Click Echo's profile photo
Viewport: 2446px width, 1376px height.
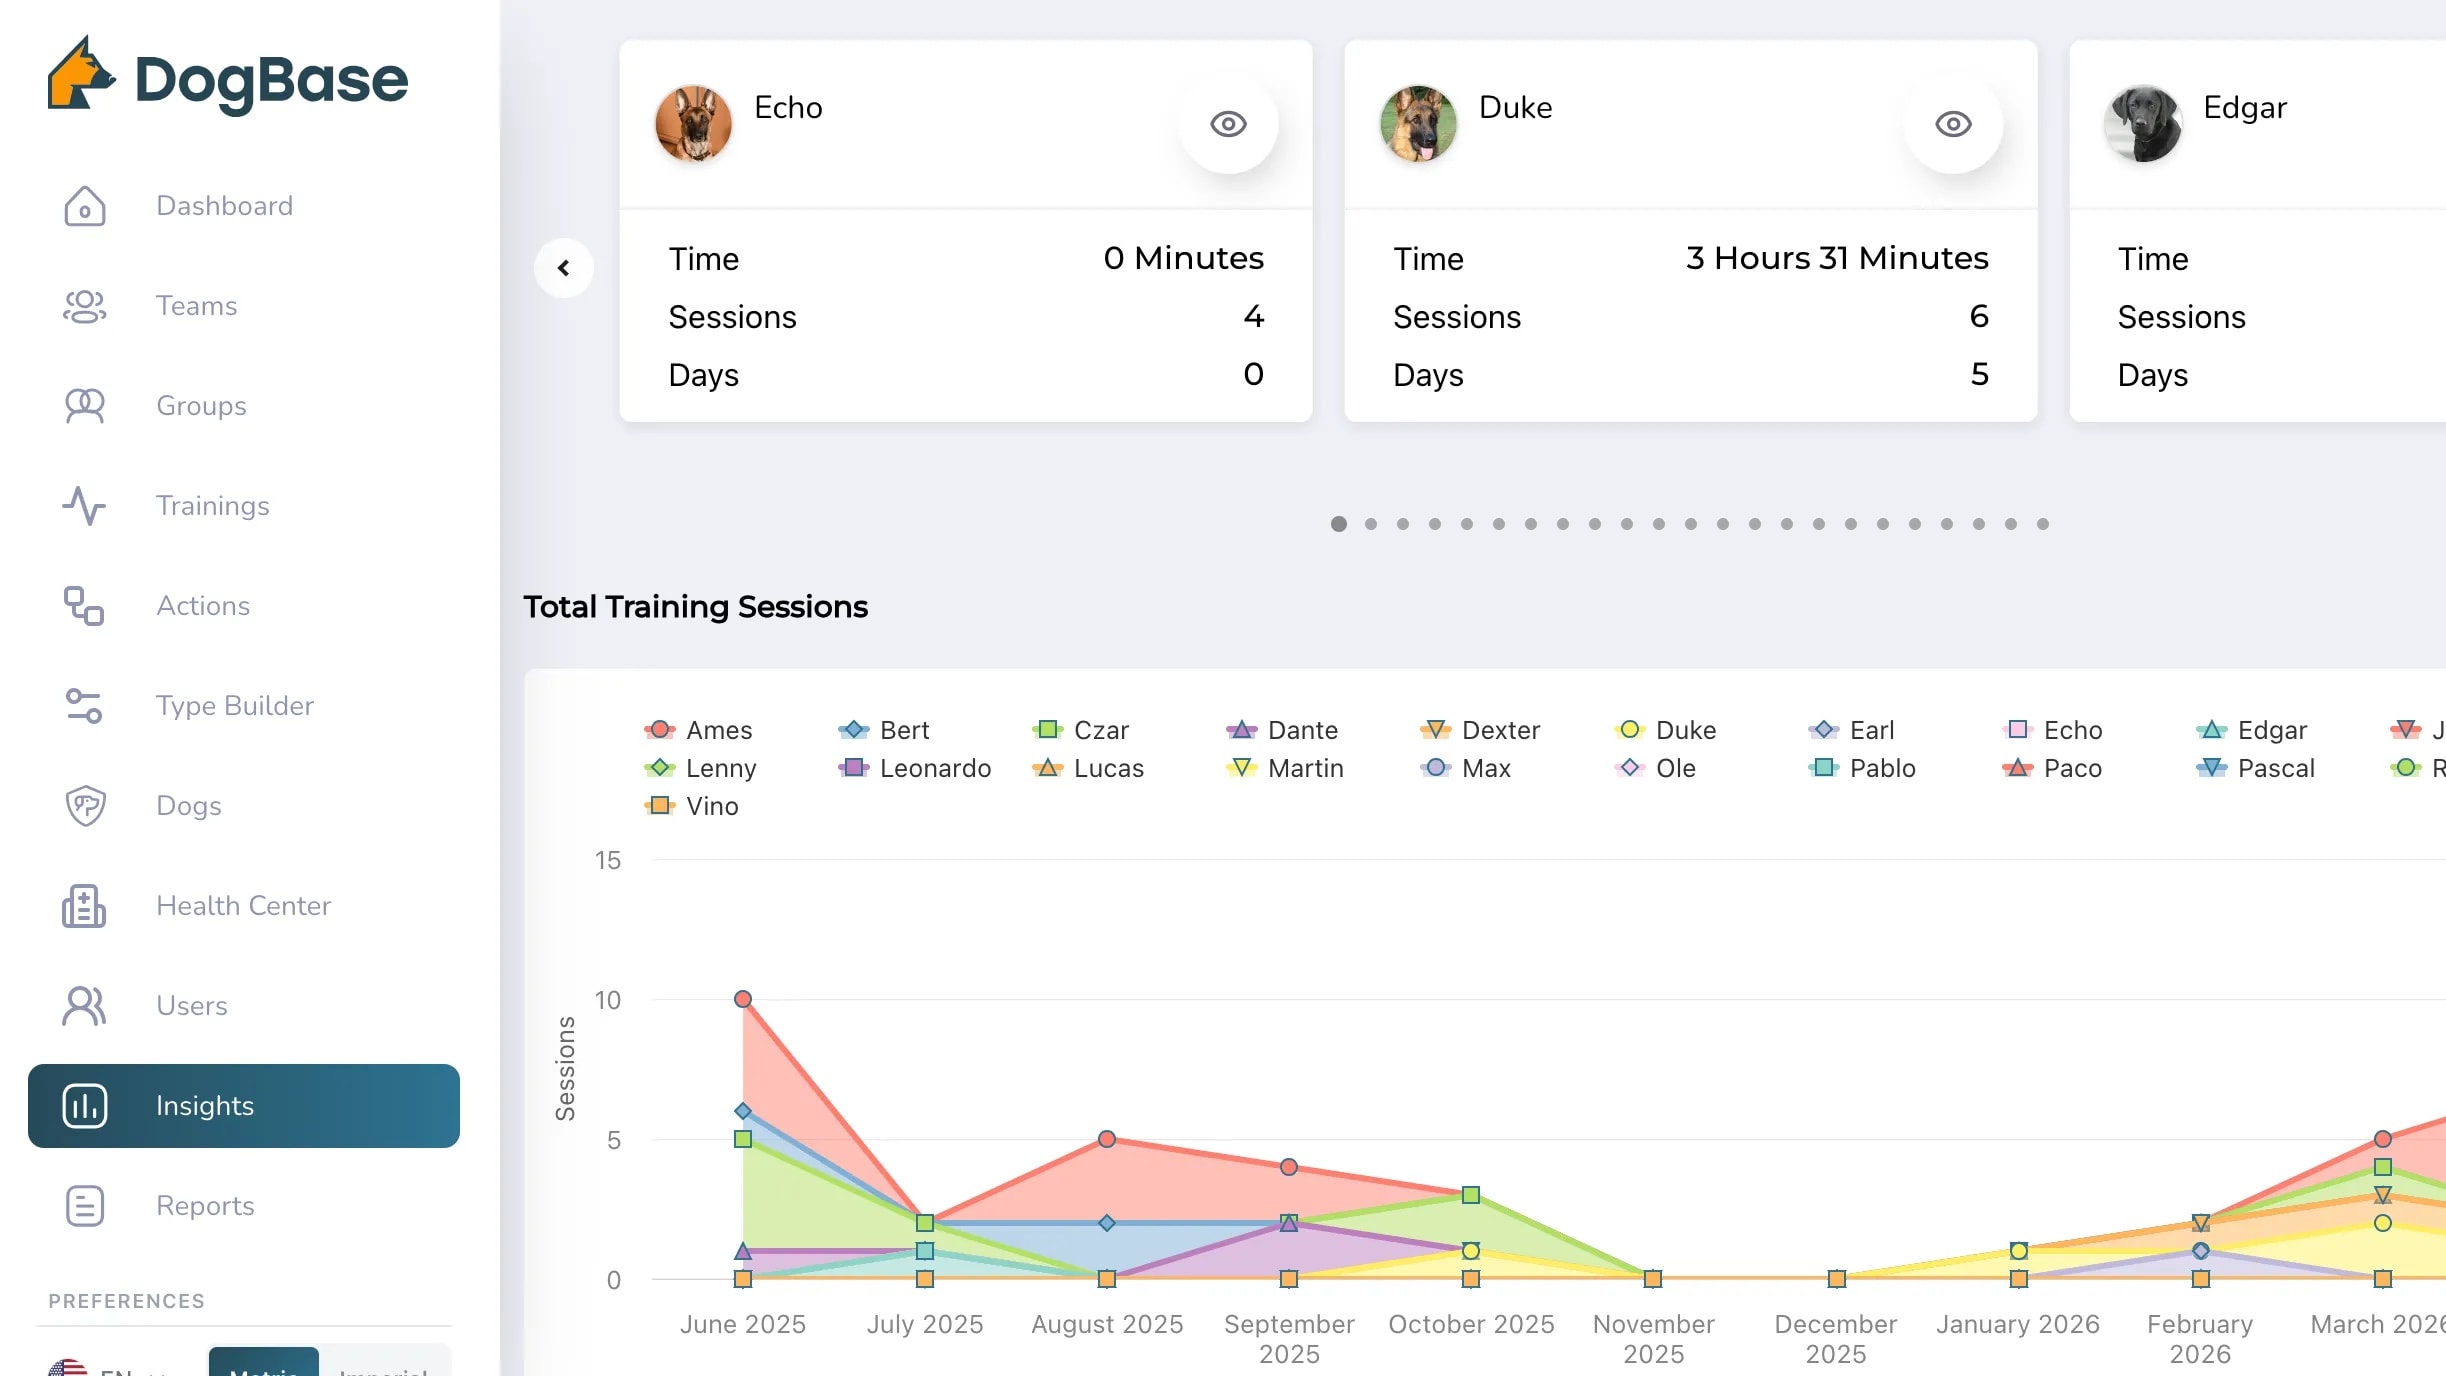pos(693,124)
